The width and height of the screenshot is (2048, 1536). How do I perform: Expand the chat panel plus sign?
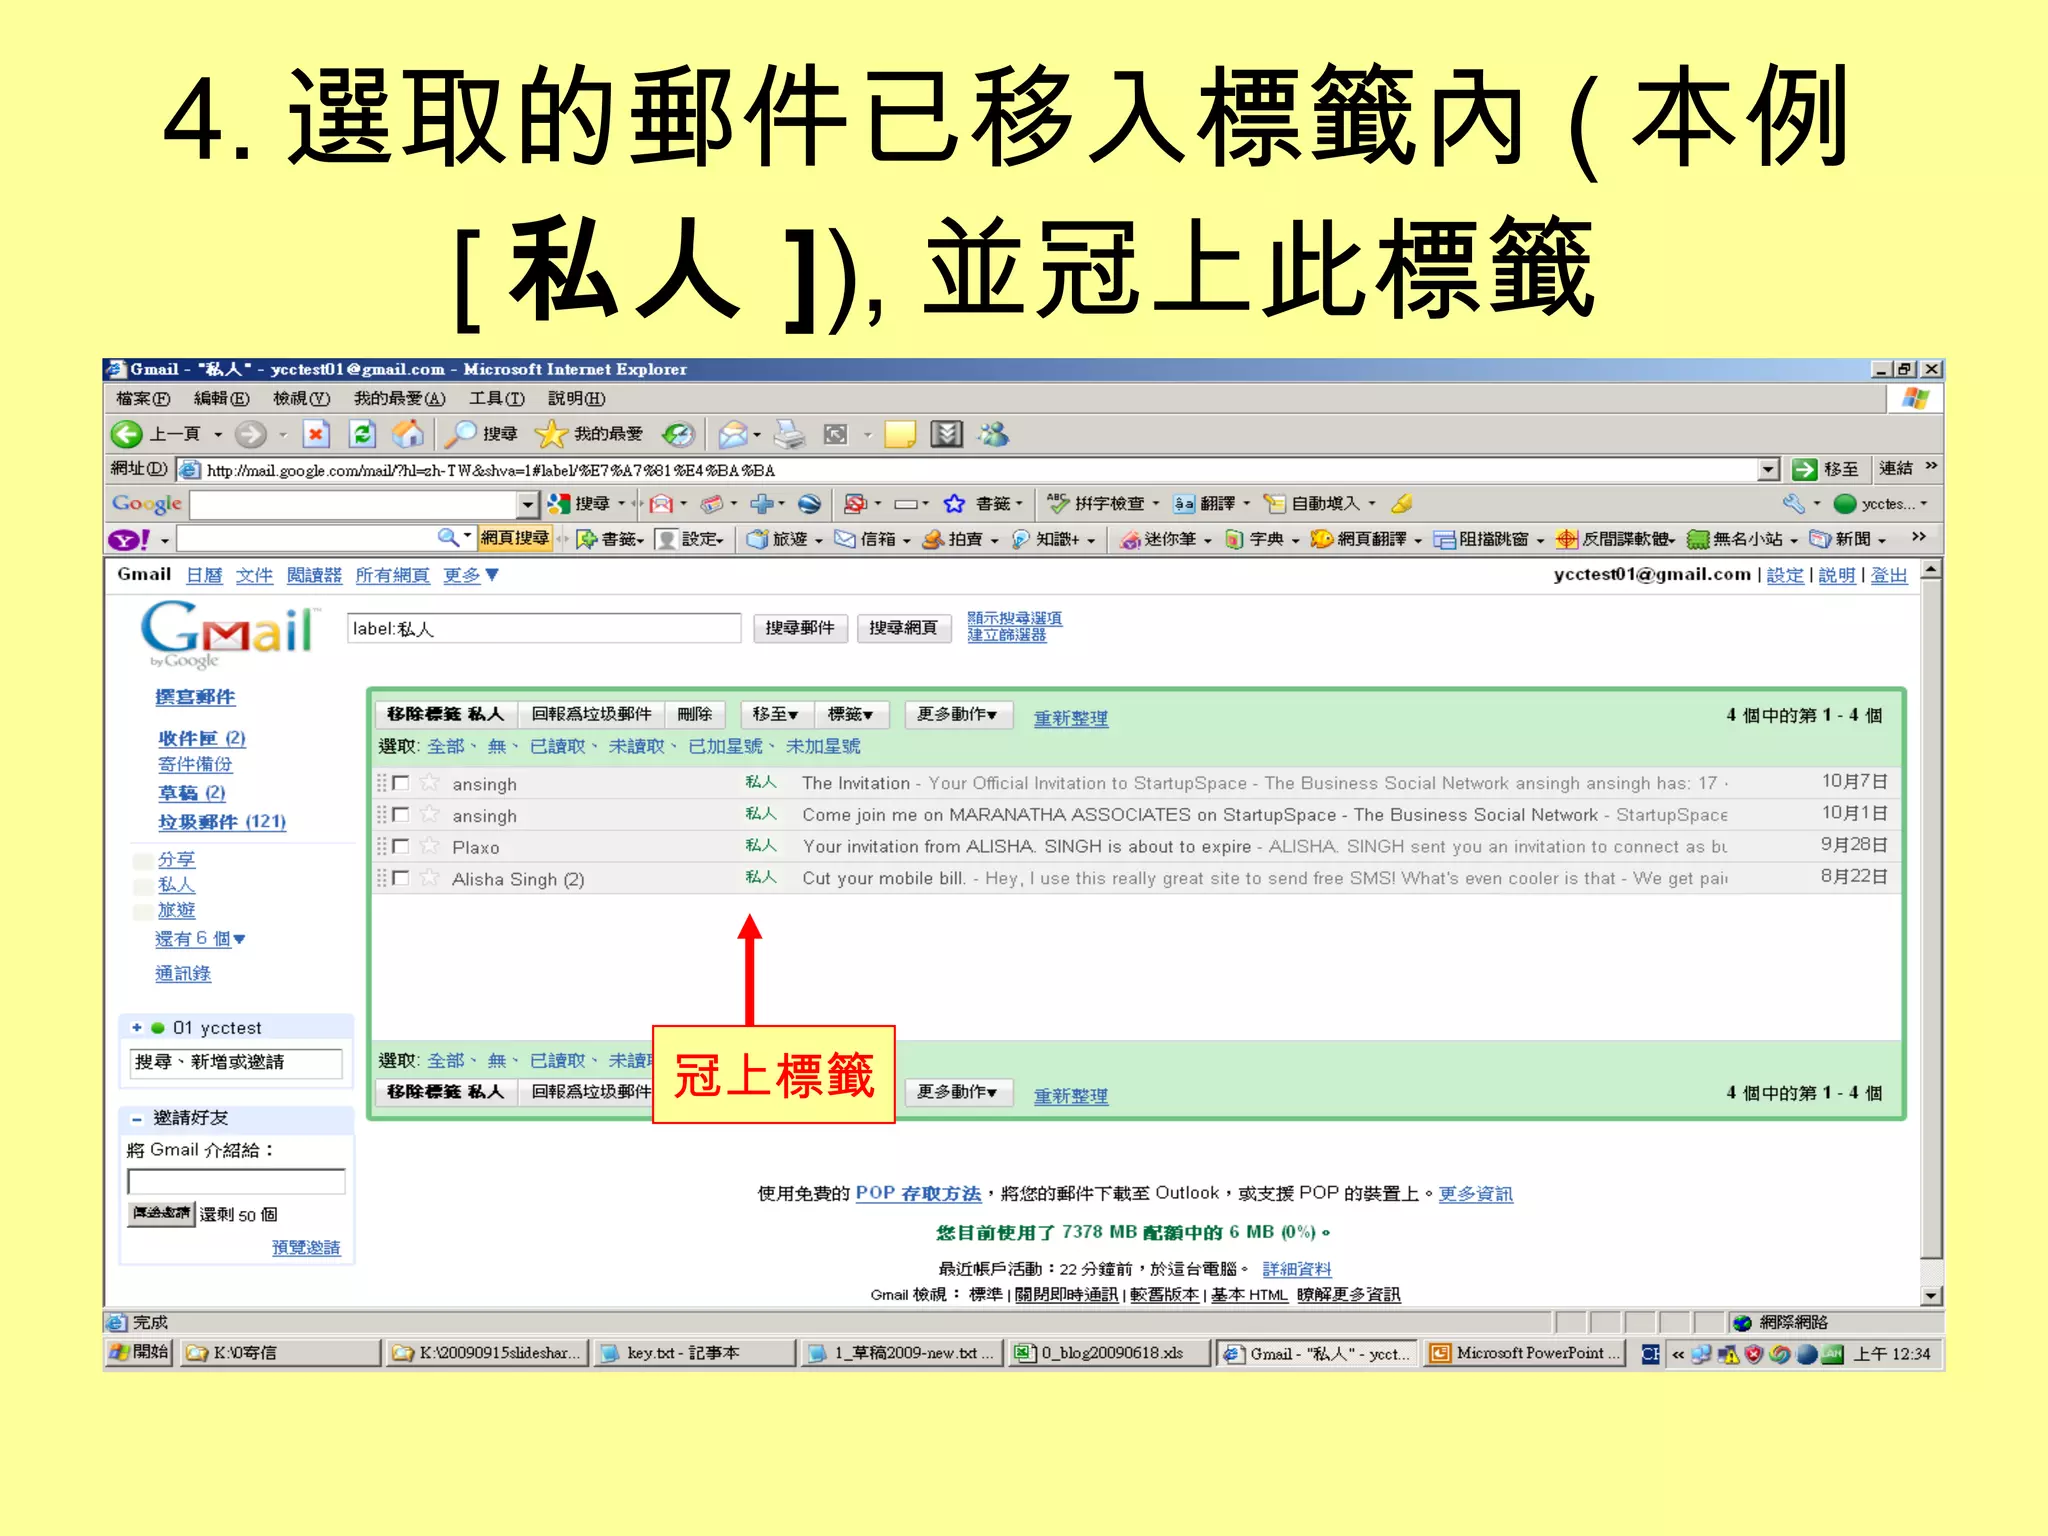click(137, 1028)
